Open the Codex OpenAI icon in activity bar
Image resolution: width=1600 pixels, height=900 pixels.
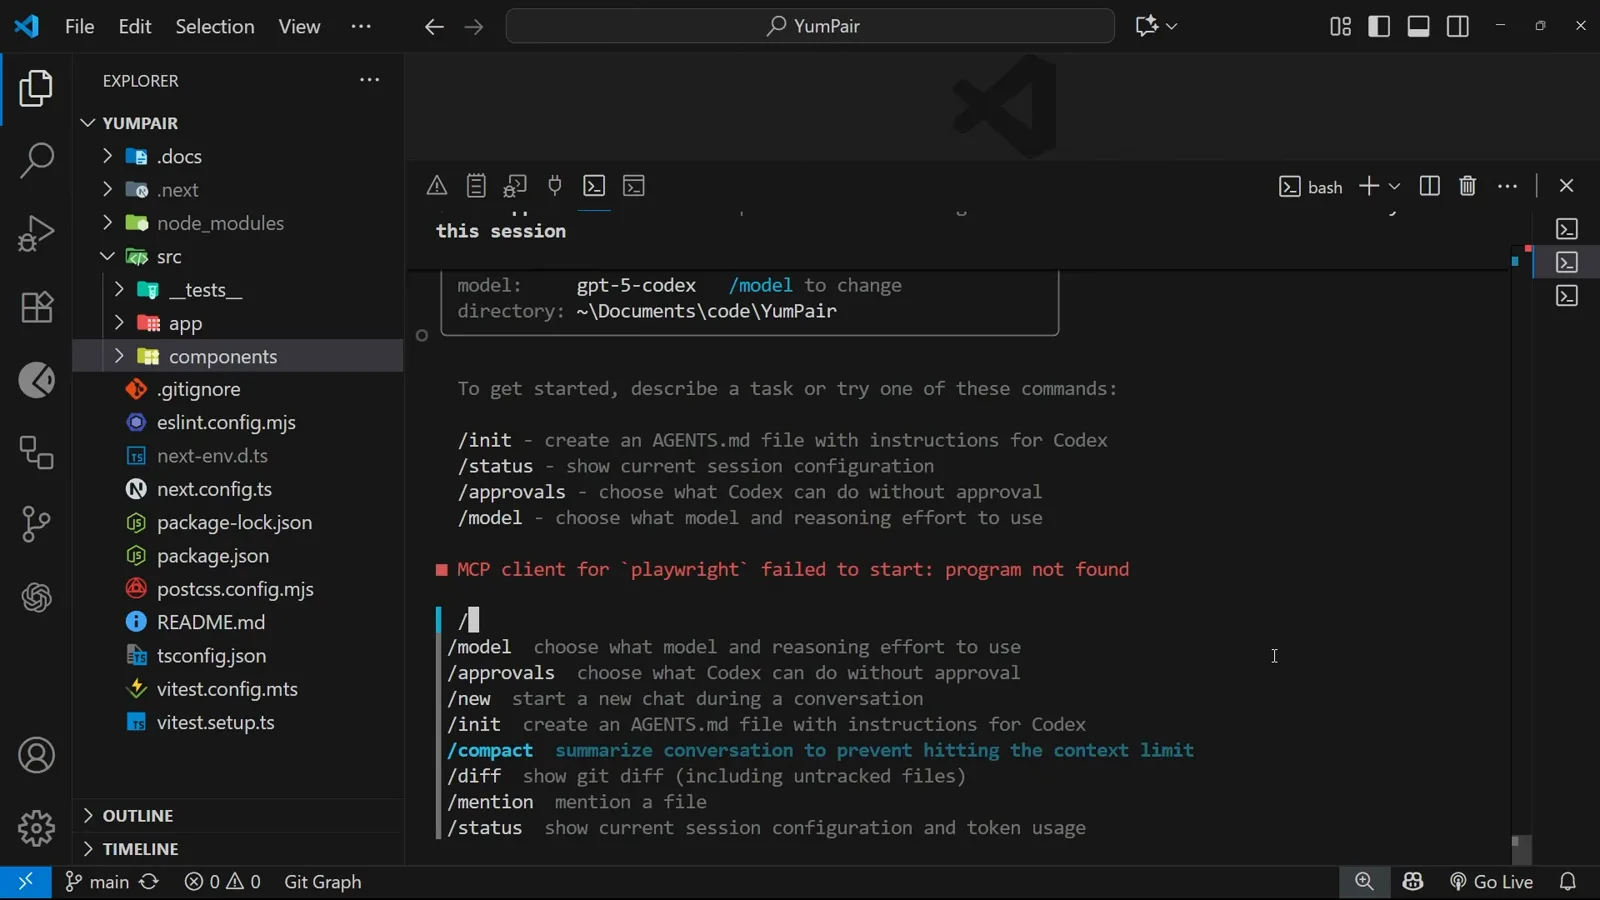tap(36, 597)
